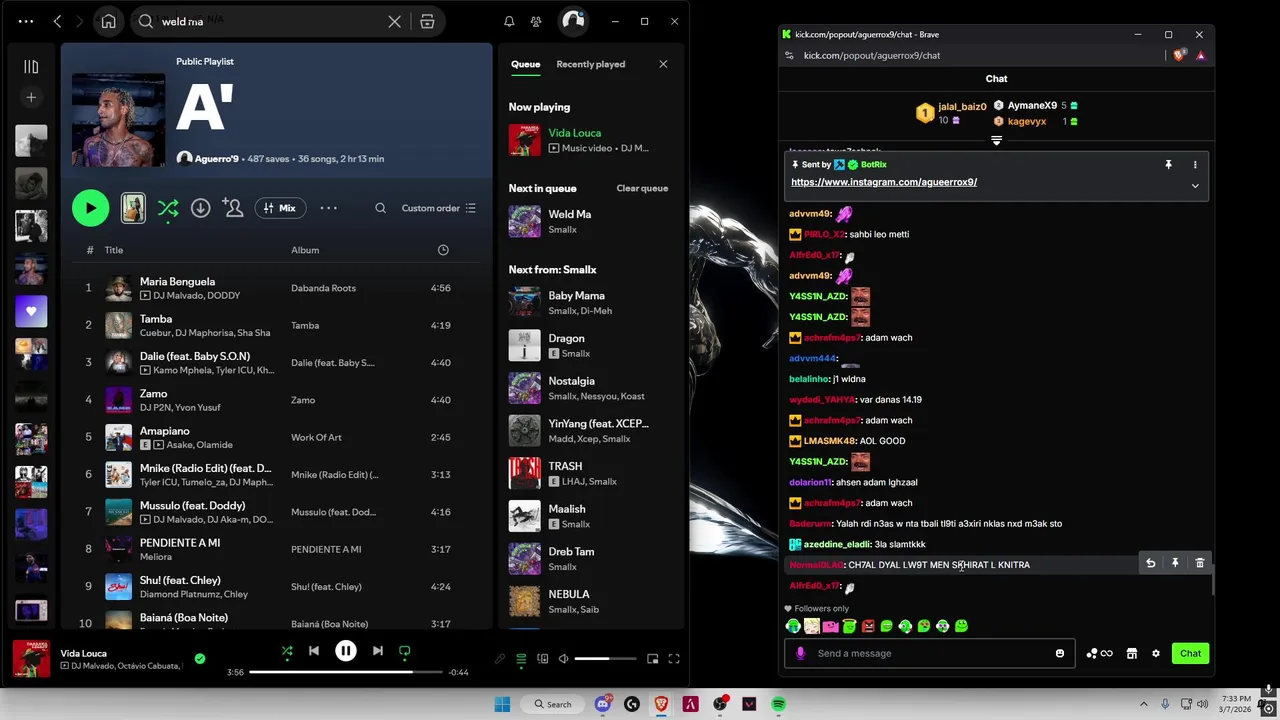Enter Spotify full screen mode
The width and height of the screenshot is (1280, 720).
click(x=674, y=659)
